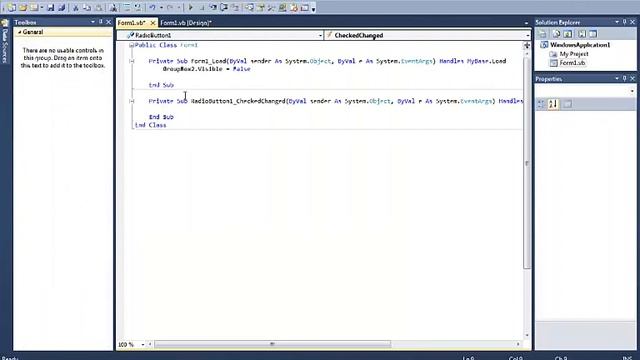Click the Solution Explorer icon in the main toolbar
Viewport: 640px width, 360px height.
[x=249, y=8]
